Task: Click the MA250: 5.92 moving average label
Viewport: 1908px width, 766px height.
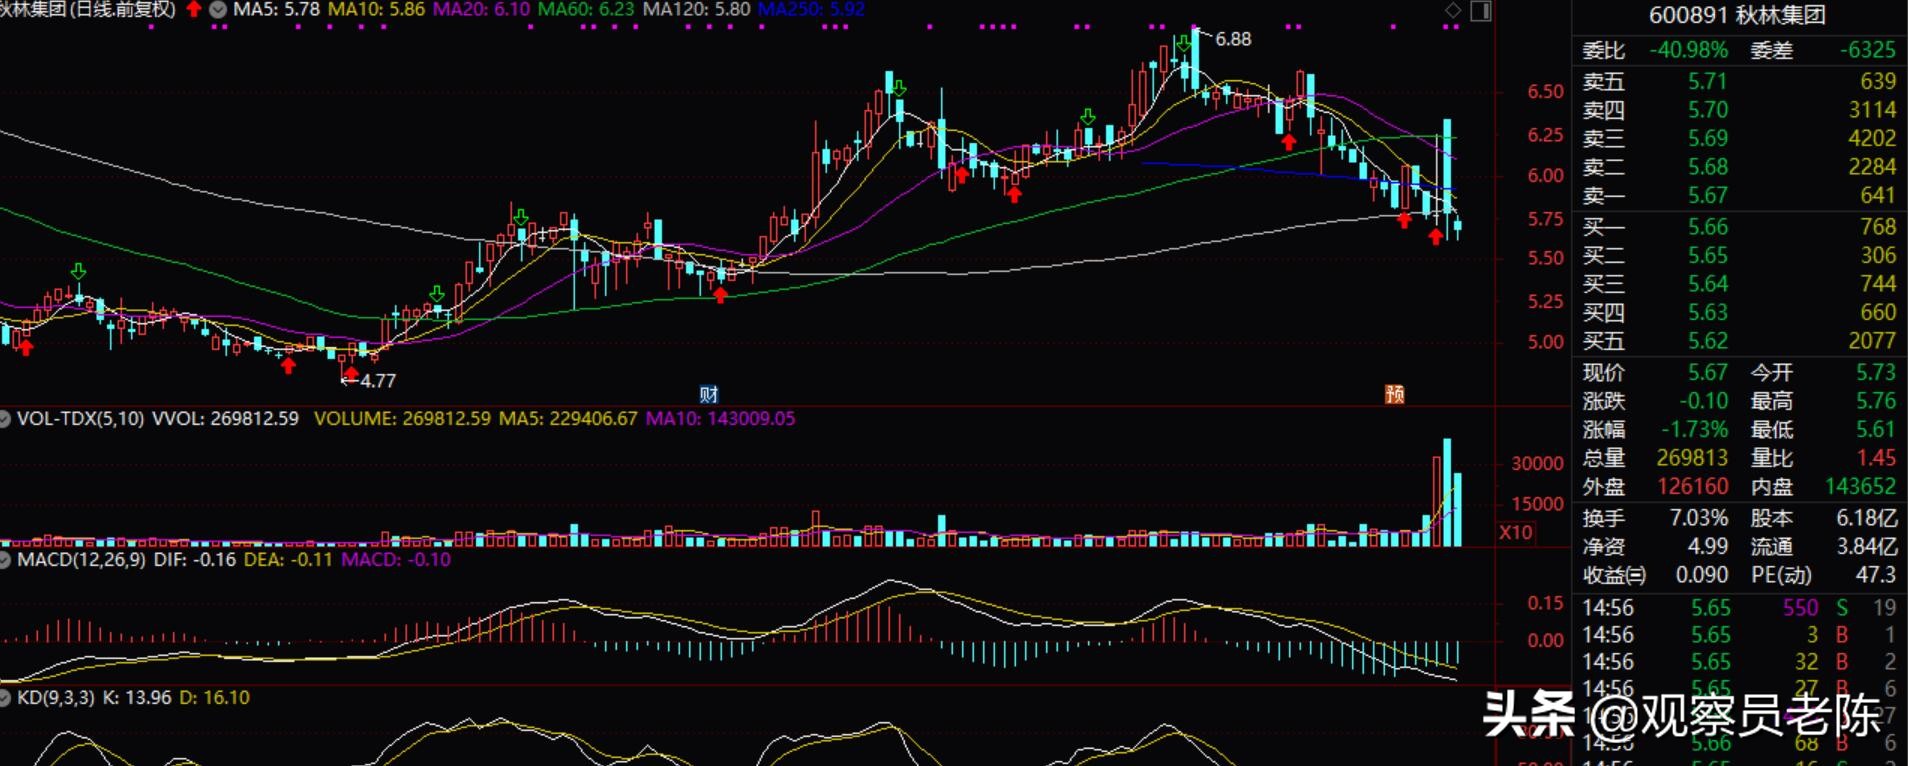Action: (811, 9)
